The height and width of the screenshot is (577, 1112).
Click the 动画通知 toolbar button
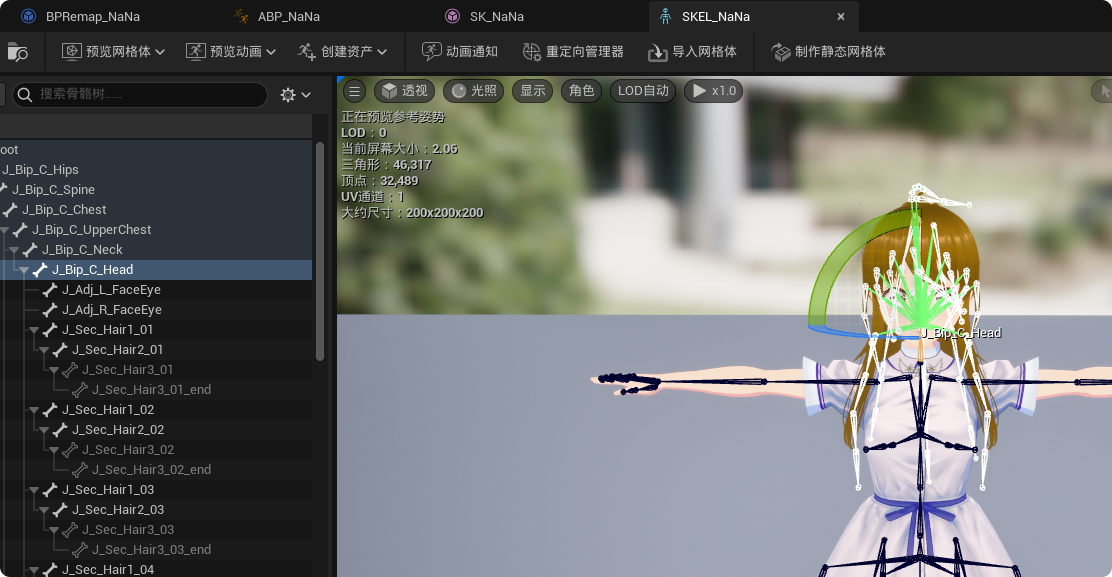click(460, 52)
